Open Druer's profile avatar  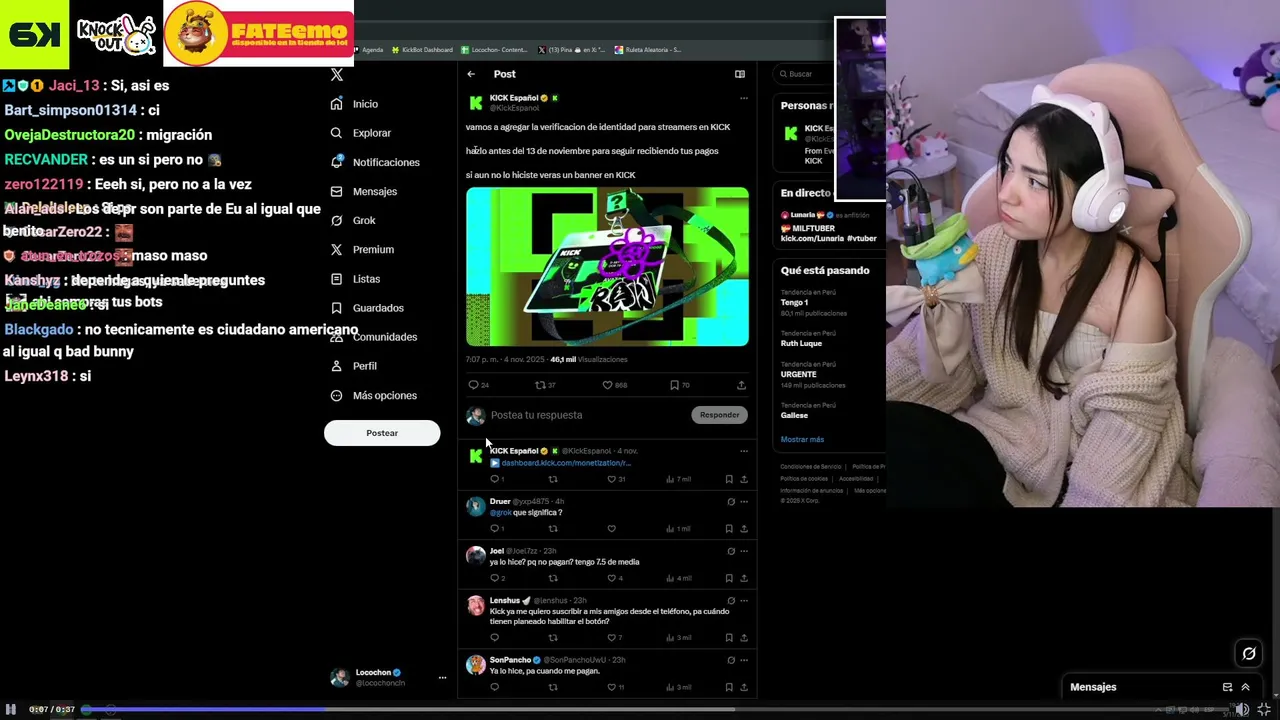476,506
